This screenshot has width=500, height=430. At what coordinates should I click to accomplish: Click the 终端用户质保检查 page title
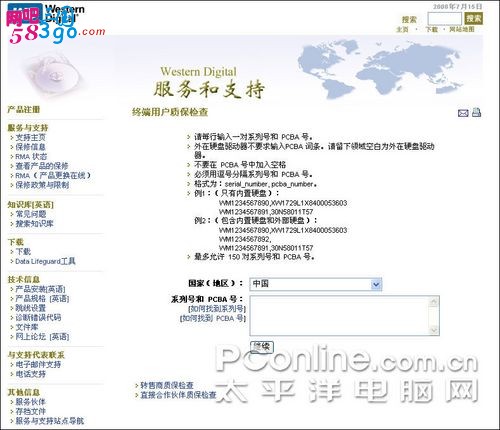(x=170, y=112)
